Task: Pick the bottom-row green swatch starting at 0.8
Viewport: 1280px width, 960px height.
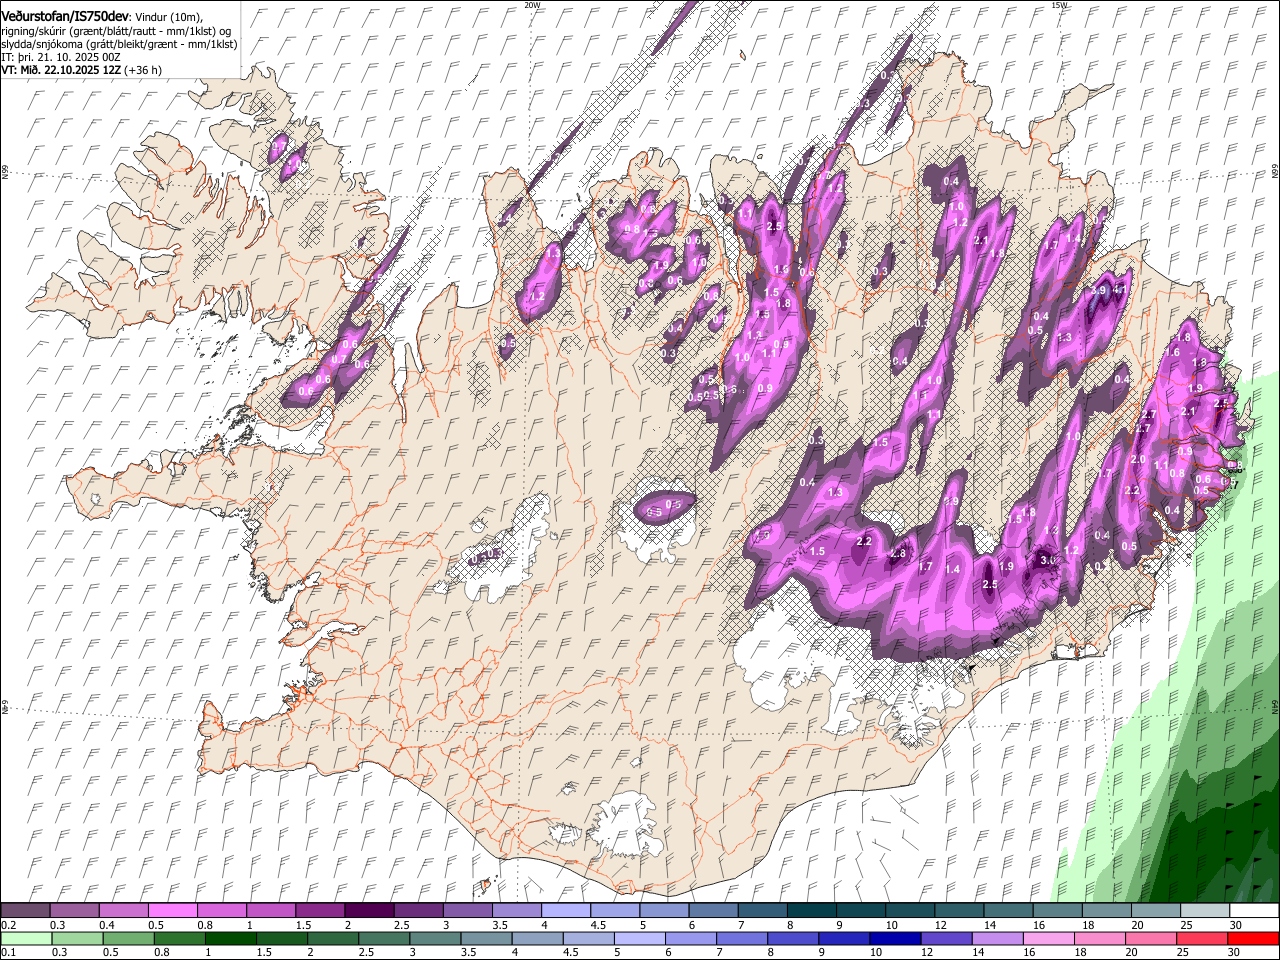Action: coord(179,938)
